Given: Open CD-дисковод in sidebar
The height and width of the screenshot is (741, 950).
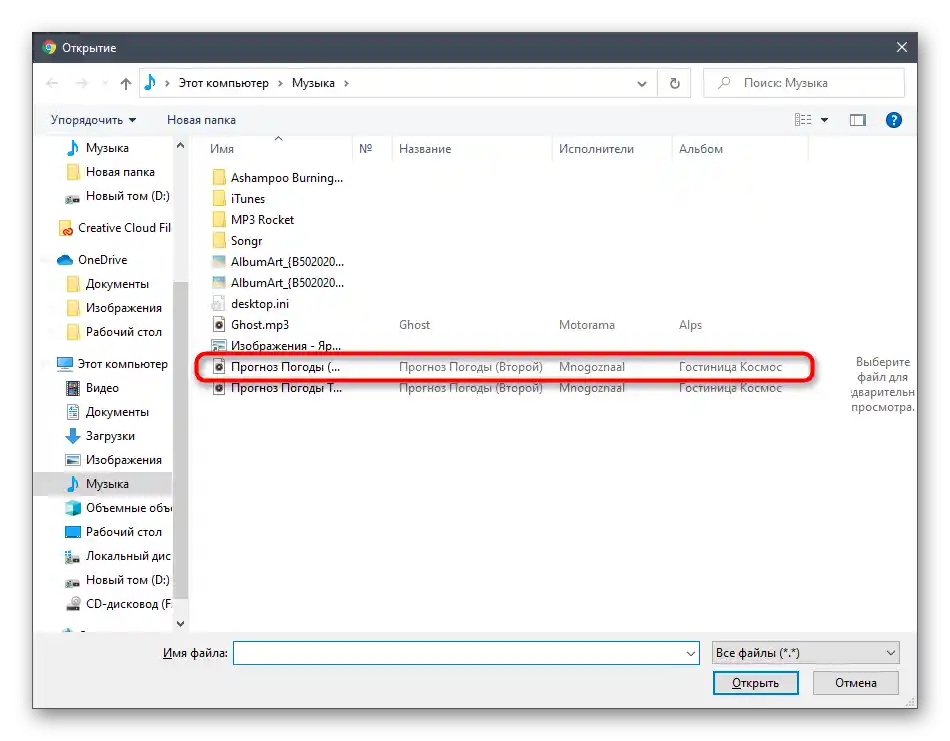Looking at the screenshot, I should point(118,604).
